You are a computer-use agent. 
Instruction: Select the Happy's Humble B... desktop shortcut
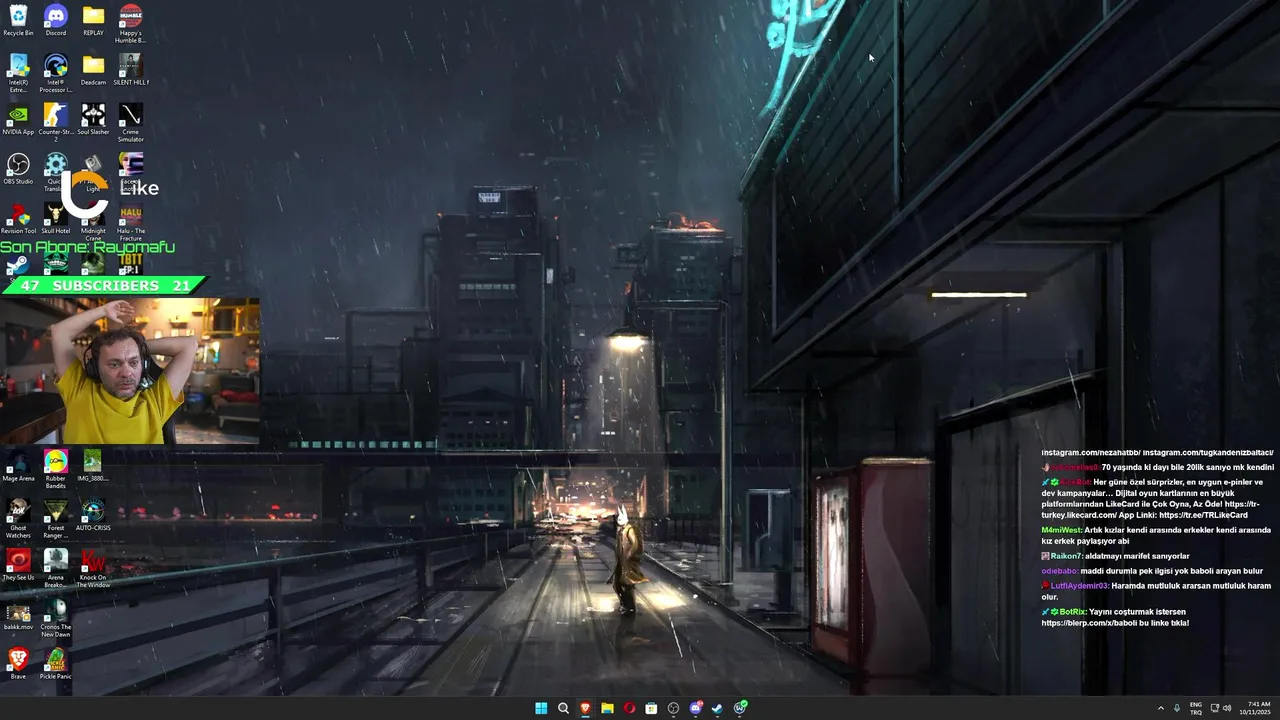pyautogui.click(x=130, y=24)
